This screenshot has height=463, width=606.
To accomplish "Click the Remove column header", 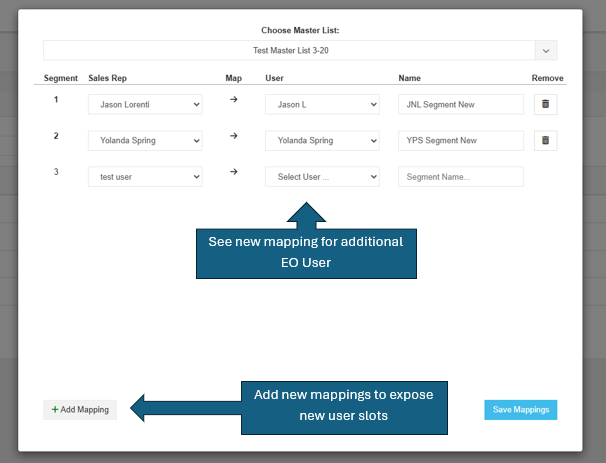I will point(547,78).
